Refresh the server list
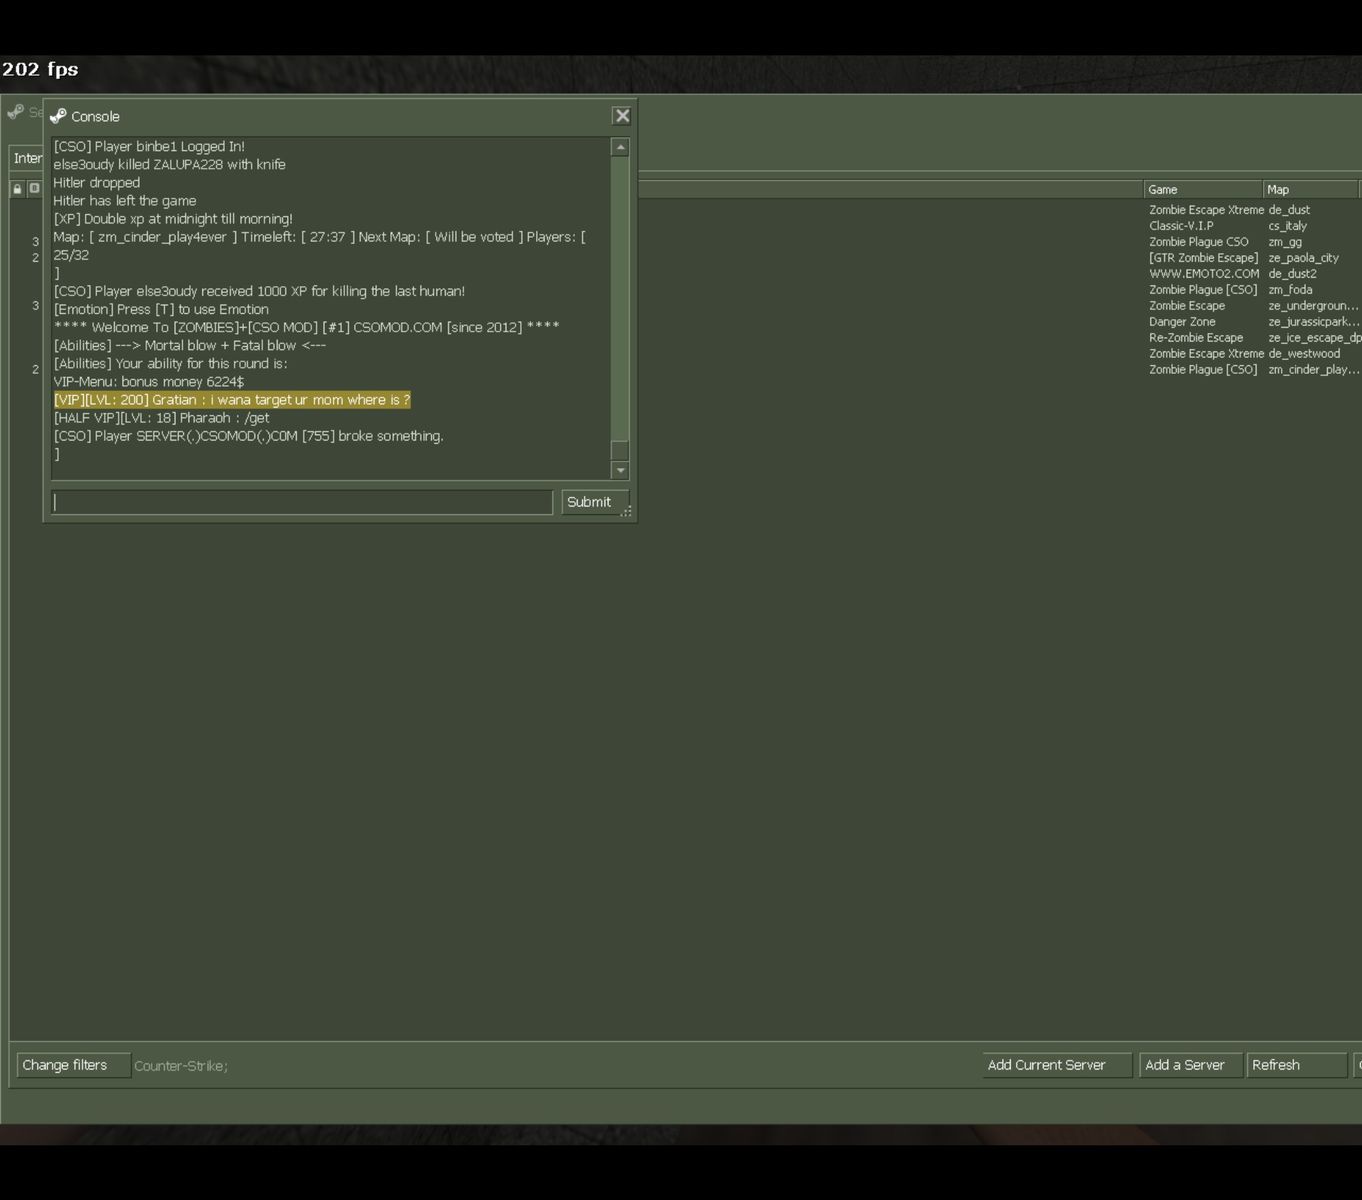The image size is (1362, 1200). pyautogui.click(x=1295, y=1065)
